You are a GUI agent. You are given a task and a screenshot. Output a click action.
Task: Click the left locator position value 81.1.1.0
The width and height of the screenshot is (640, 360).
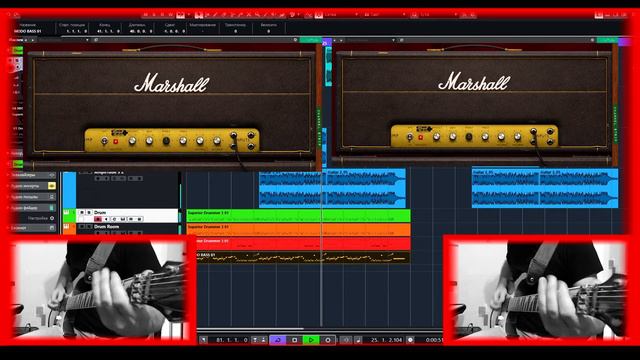pos(232,340)
